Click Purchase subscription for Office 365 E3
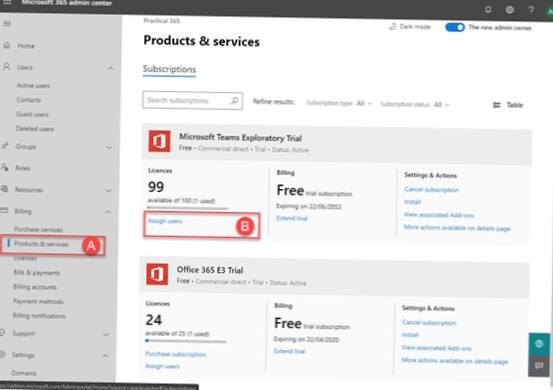This screenshot has width=553, height=390. [175, 354]
